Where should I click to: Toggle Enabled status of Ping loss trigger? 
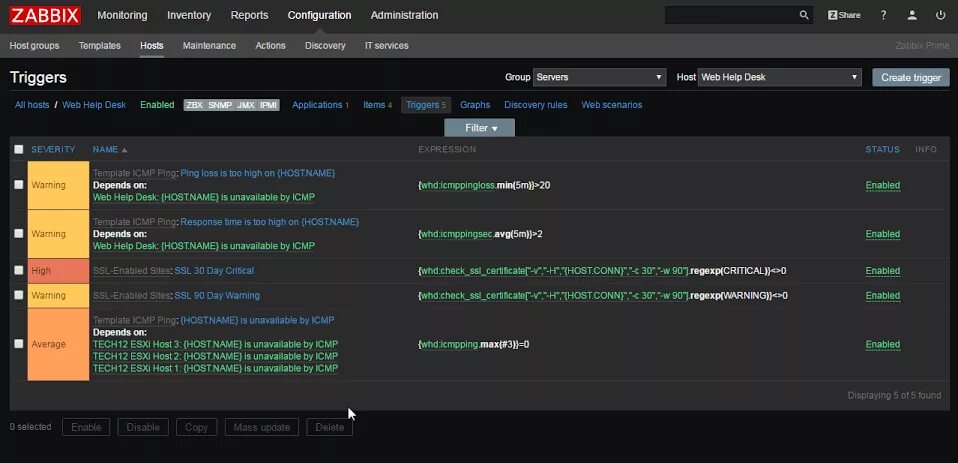pos(882,185)
